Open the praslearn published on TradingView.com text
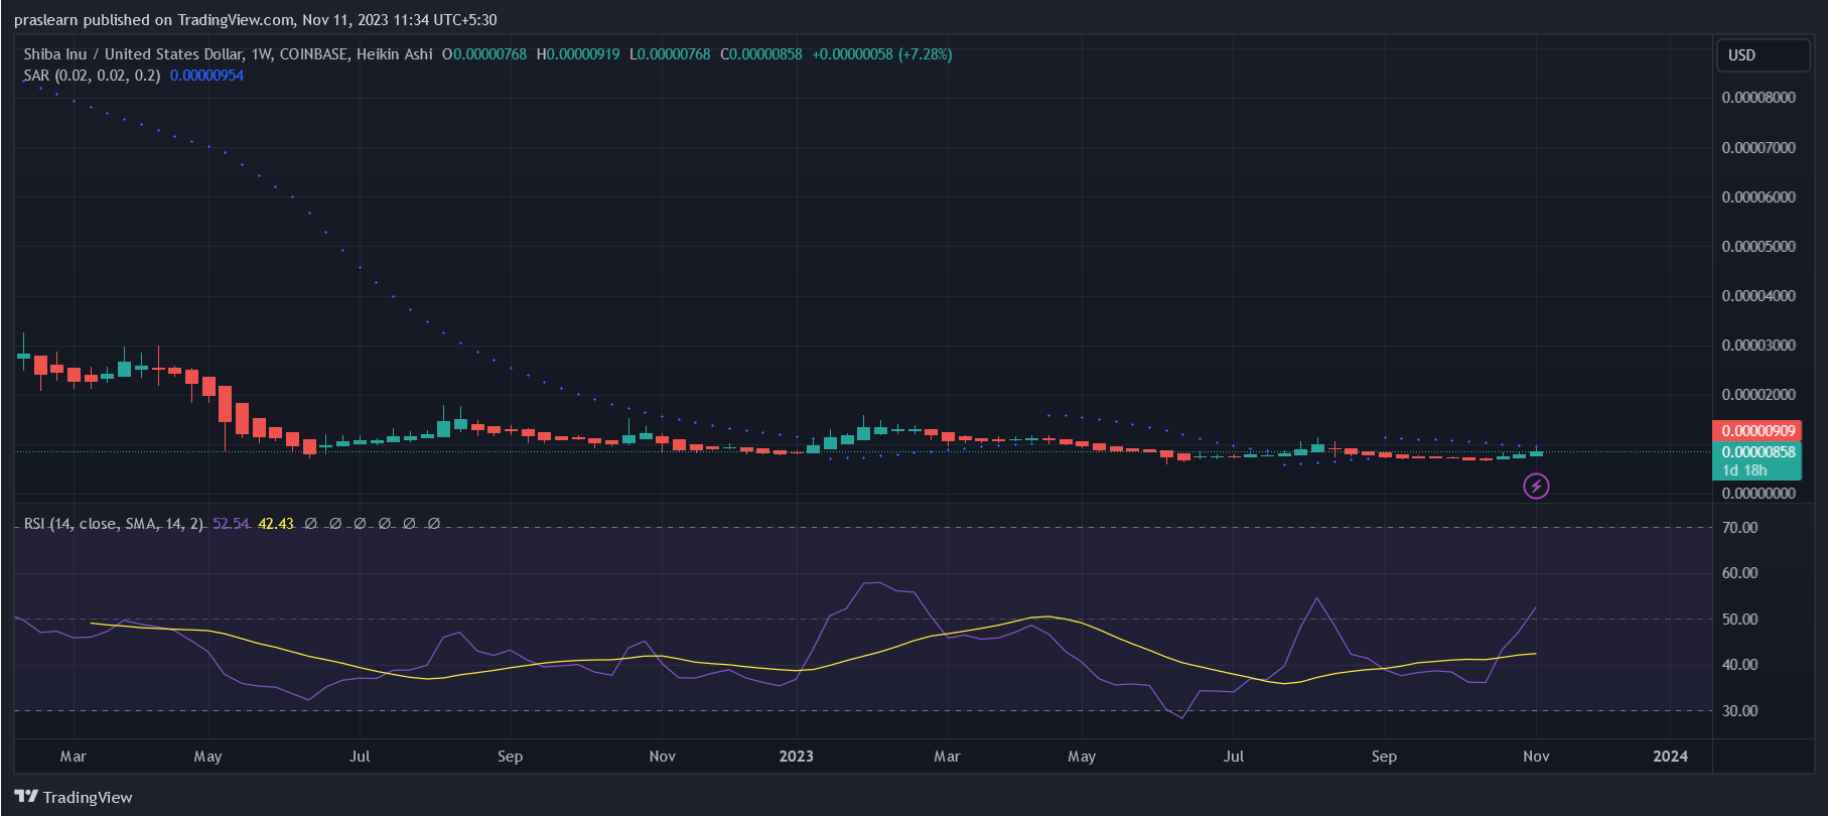1828x816 pixels. [x=255, y=20]
